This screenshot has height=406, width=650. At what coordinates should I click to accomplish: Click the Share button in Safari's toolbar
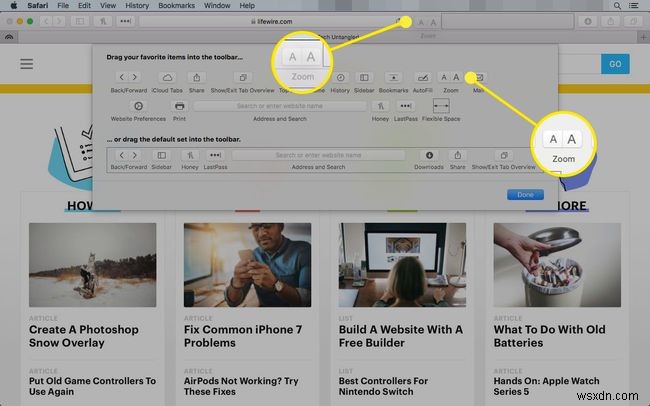[611, 21]
